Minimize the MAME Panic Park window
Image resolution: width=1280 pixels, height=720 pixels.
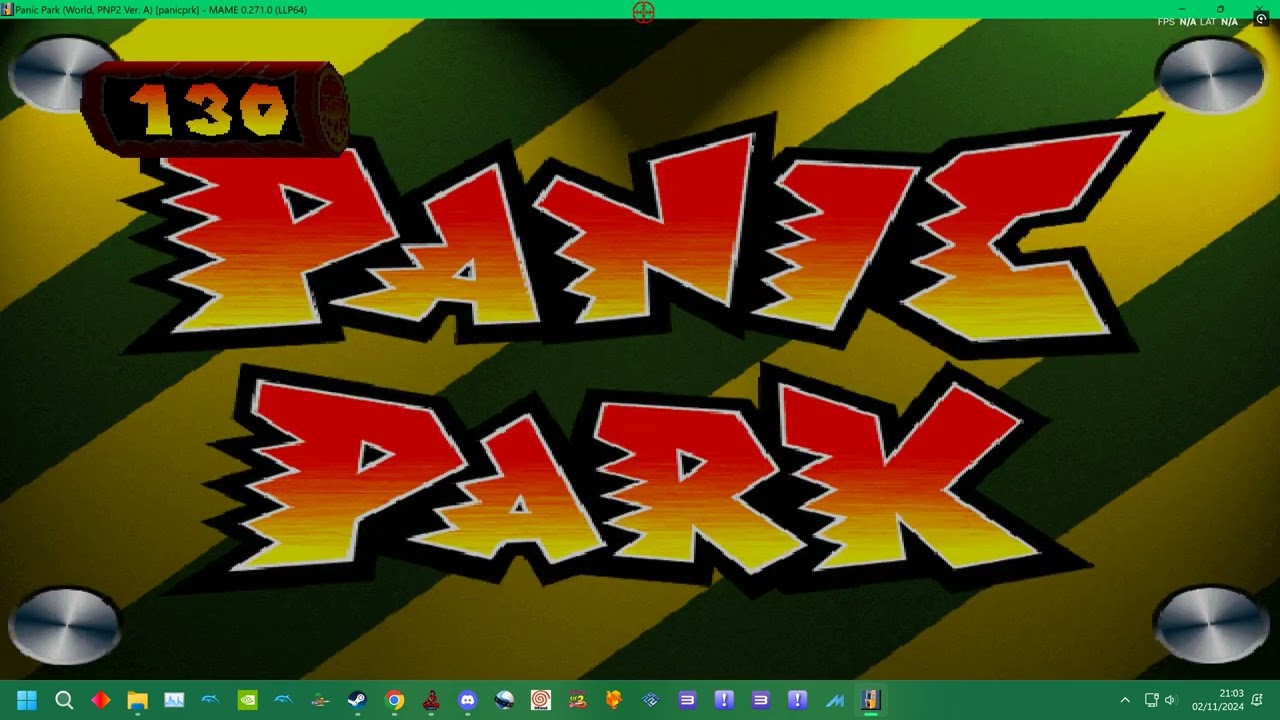(1182, 8)
